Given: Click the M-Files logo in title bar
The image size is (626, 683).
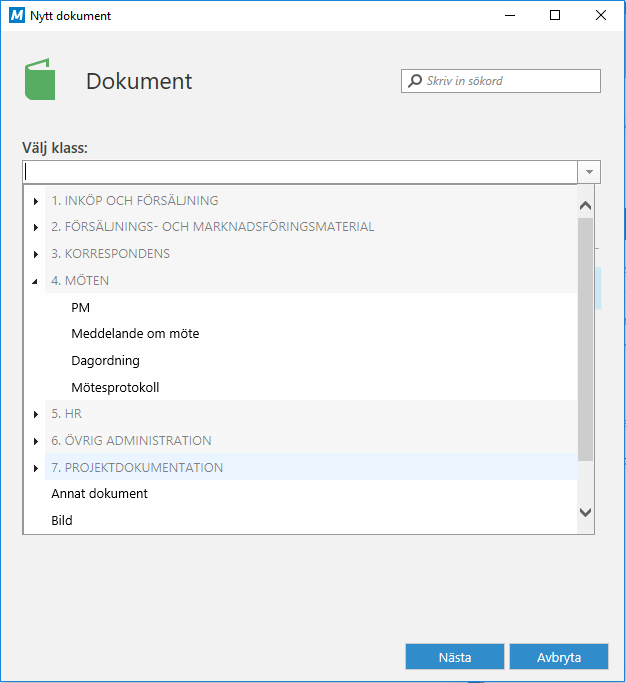Looking at the screenshot, I should coord(15,15).
